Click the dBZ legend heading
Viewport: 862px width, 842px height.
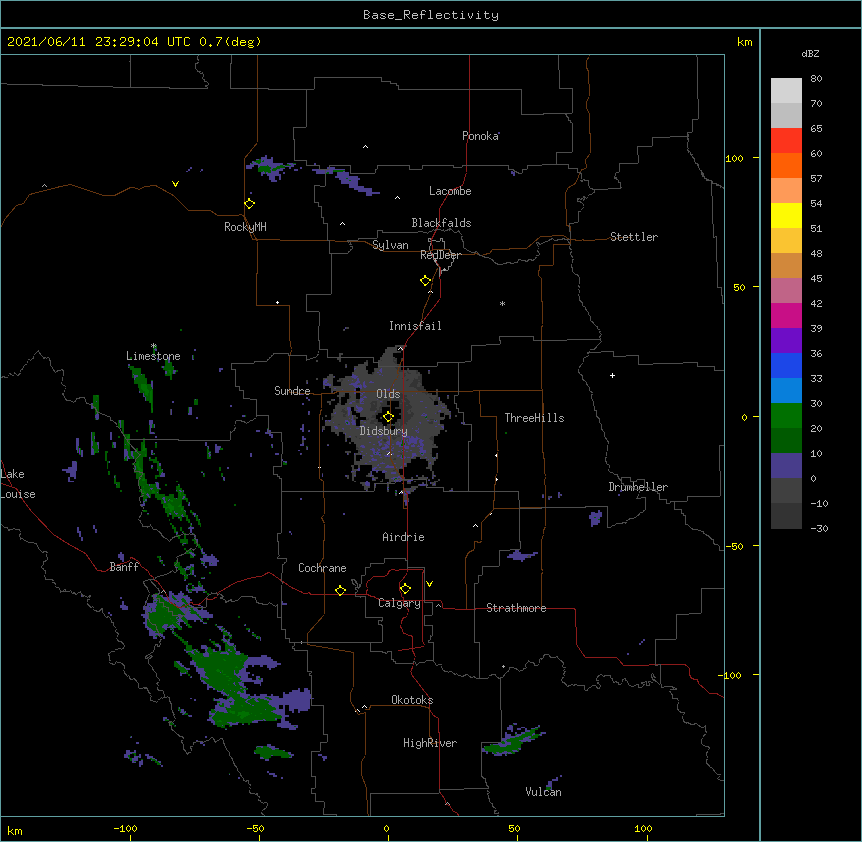(x=810, y=54)
